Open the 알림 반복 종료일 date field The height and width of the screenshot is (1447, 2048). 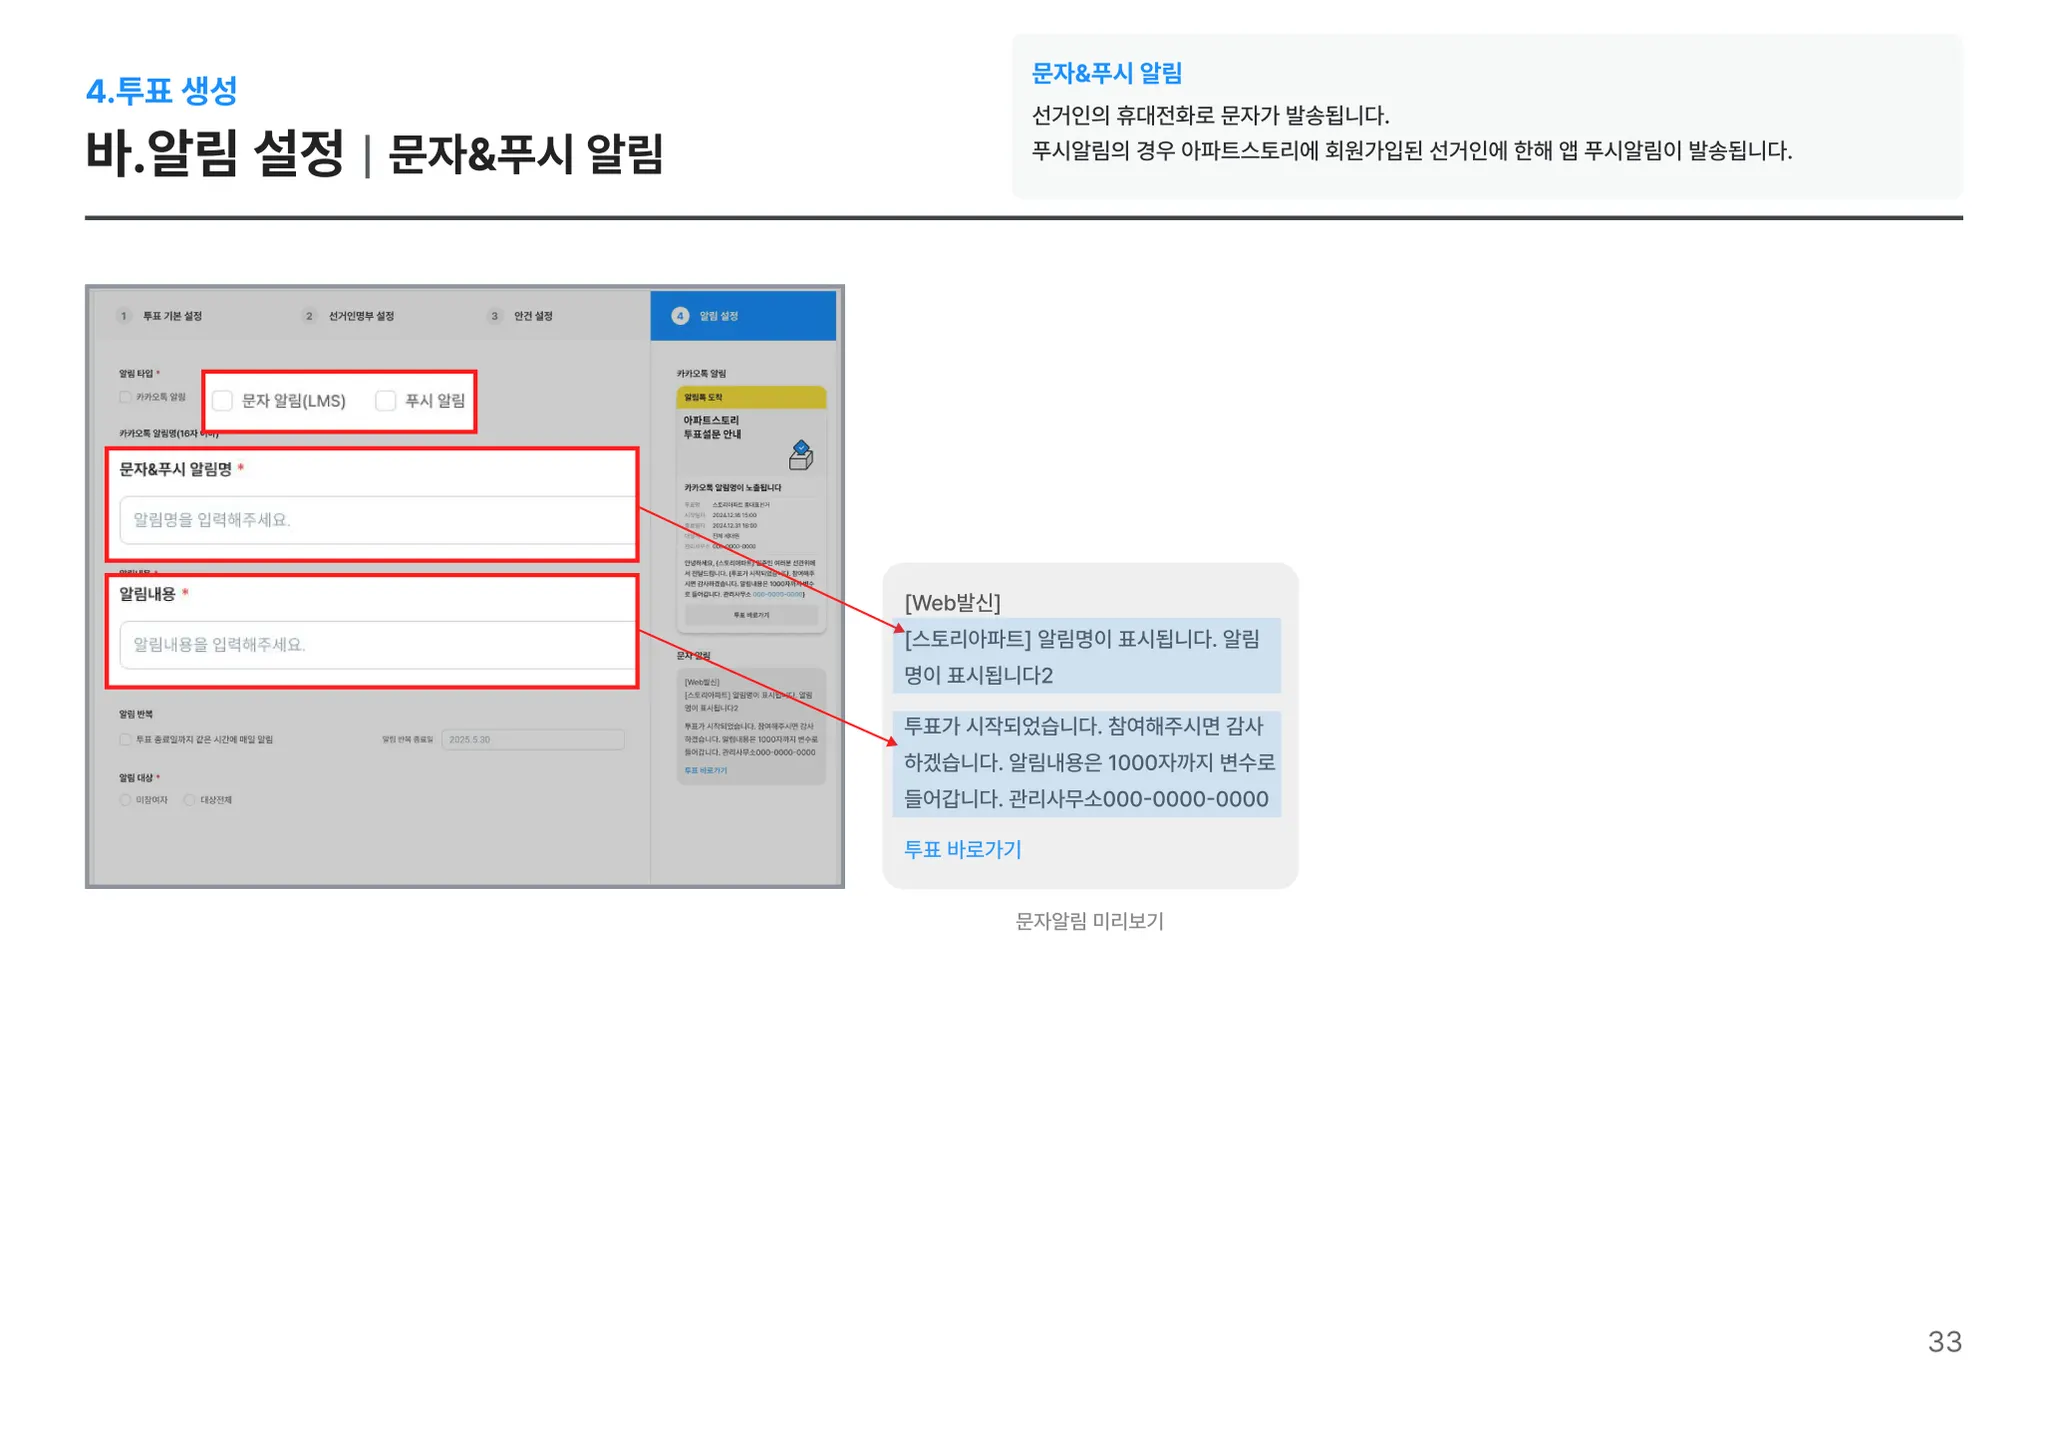click(x=532, y=740)
